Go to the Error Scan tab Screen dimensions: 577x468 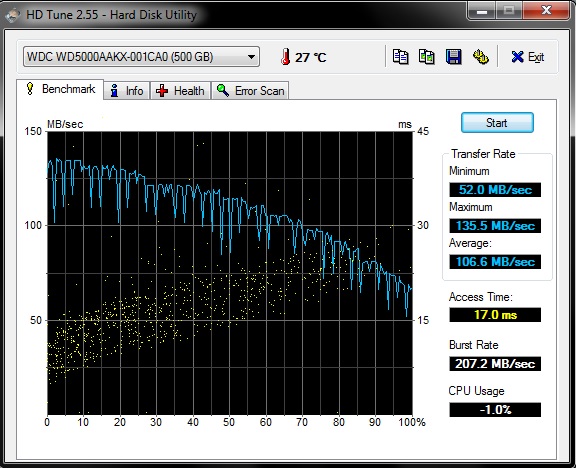[250, 91]
